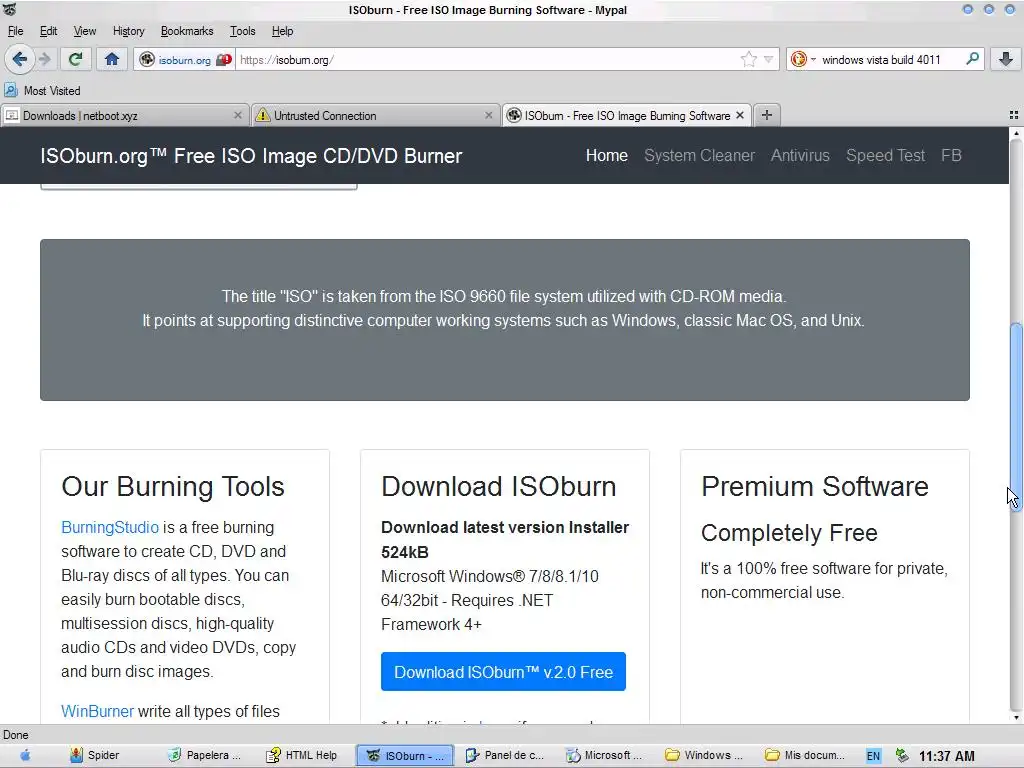Click the ISOburn.org site title heading
This screenshot has height=768, width=1024.
(251, 156)
